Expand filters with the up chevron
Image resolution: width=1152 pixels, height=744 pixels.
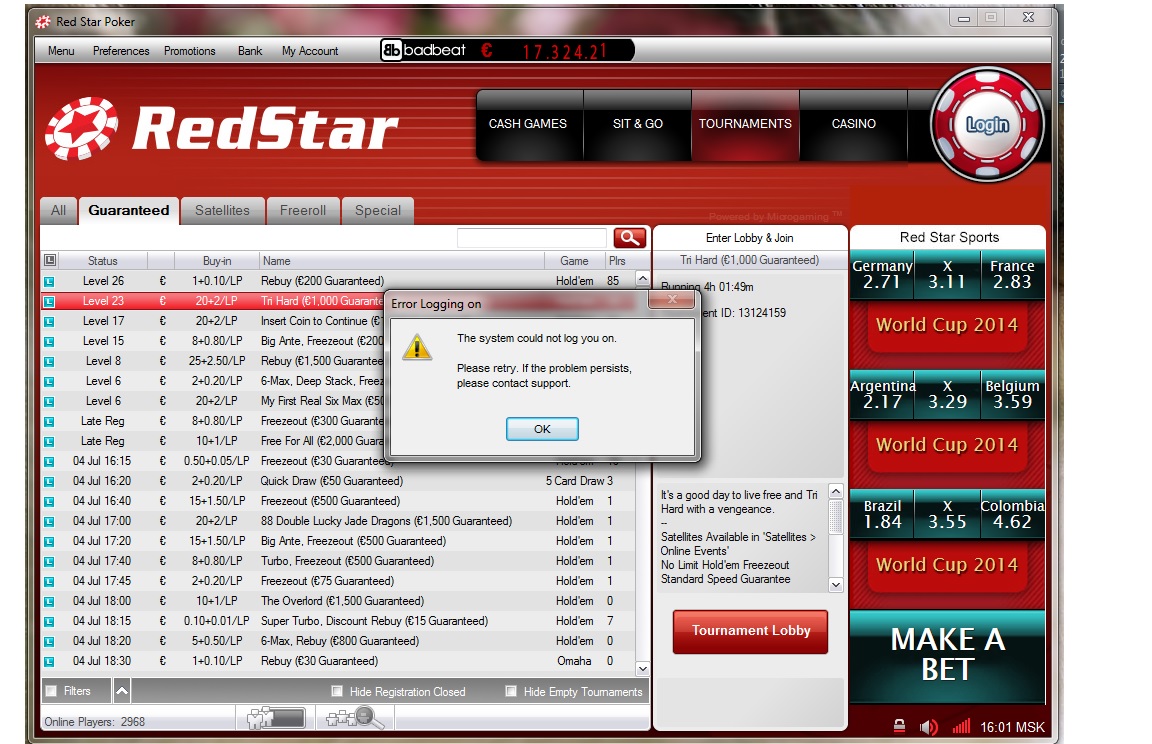coord(122,691)
